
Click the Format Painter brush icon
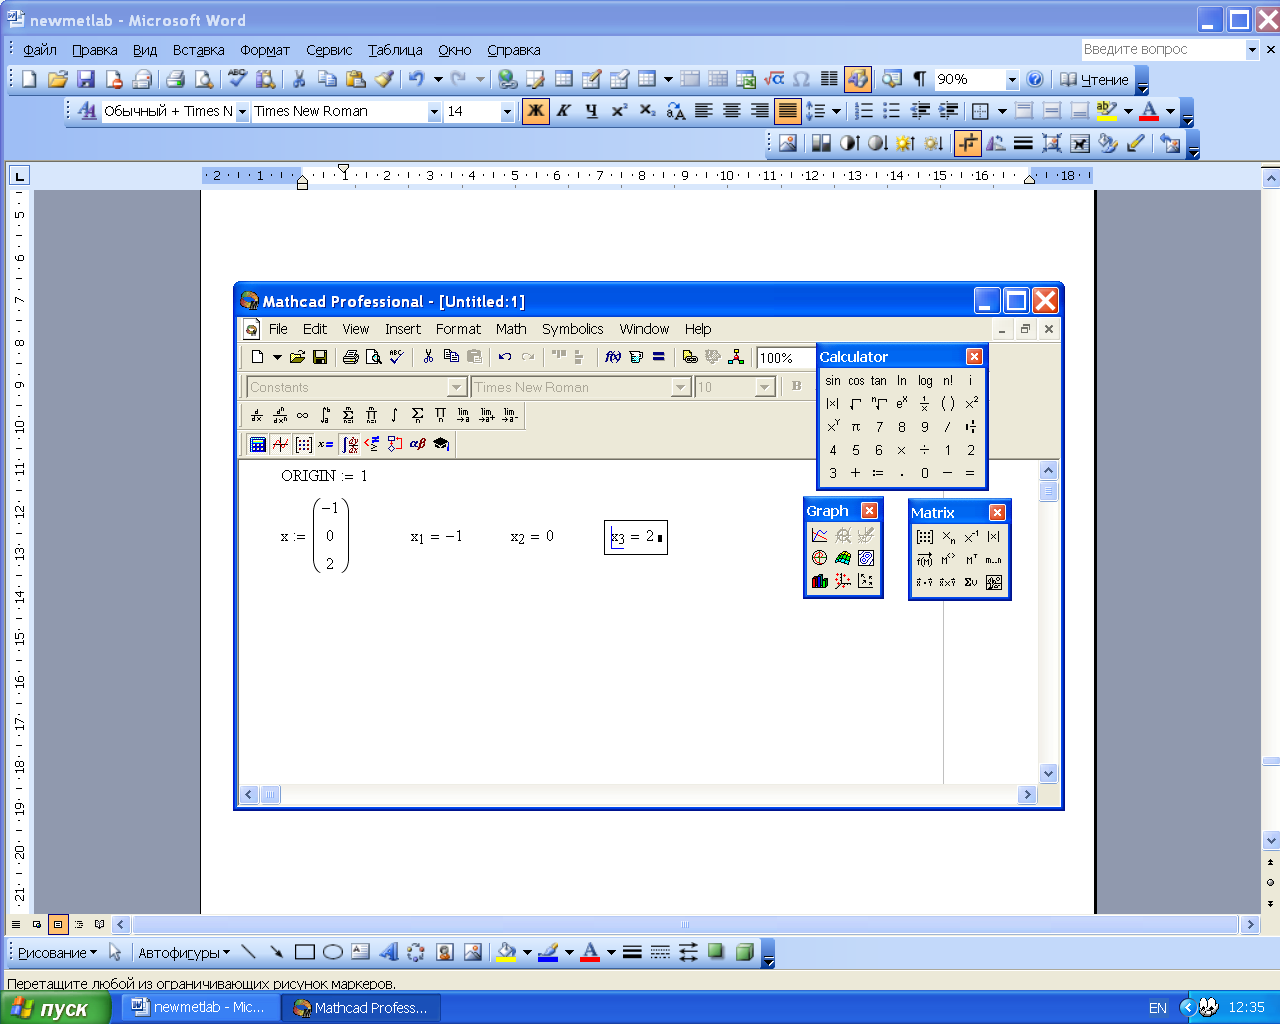(x=384, y=79)
